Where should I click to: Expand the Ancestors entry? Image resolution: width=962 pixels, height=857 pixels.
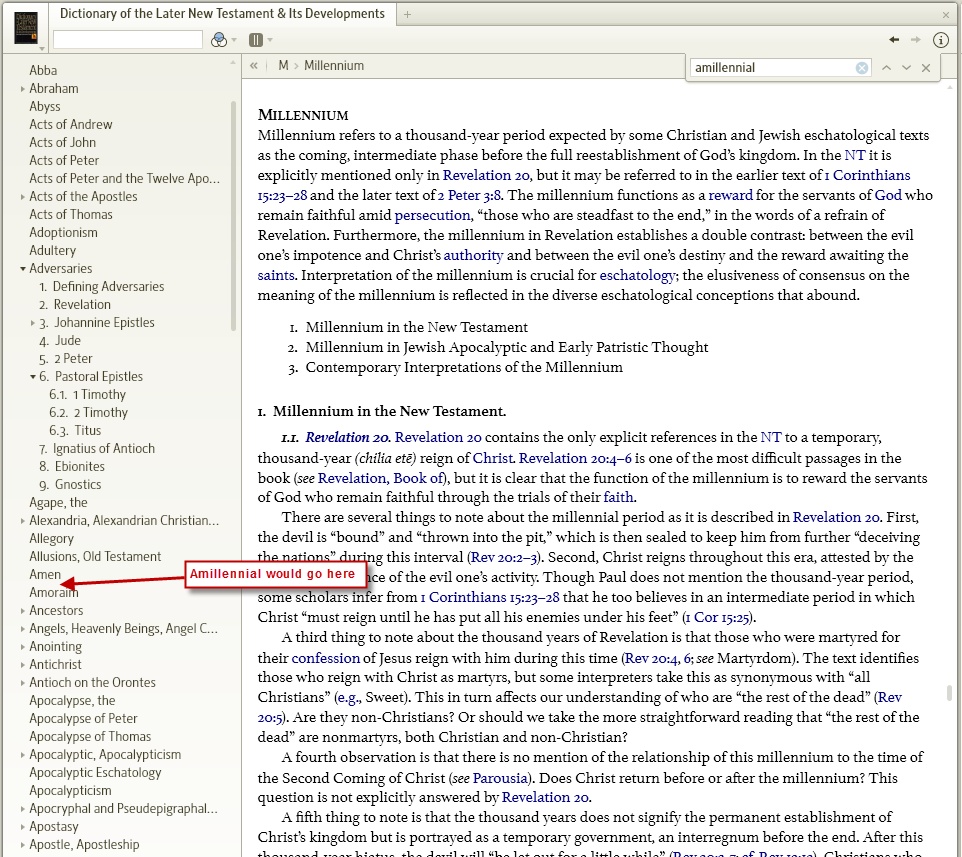[23, 611]
